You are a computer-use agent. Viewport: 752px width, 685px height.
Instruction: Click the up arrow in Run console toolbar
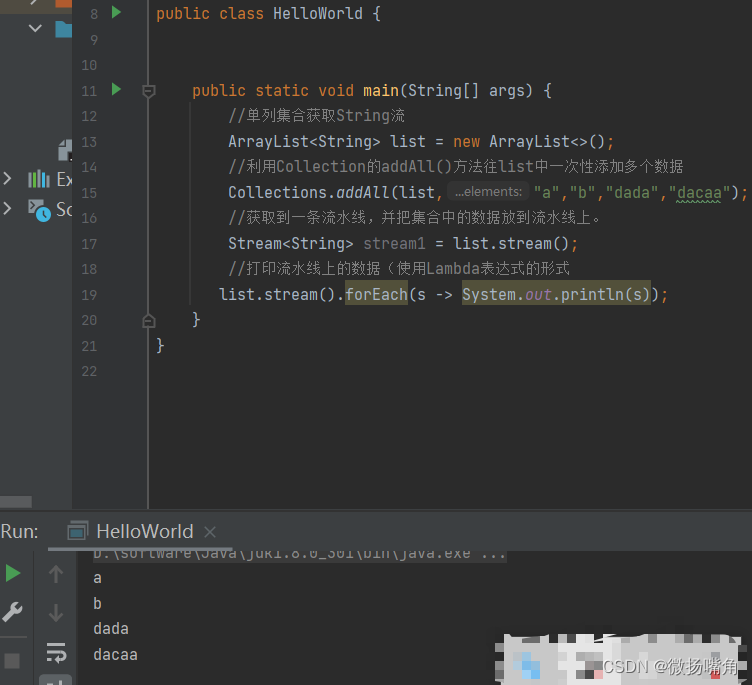56,574
